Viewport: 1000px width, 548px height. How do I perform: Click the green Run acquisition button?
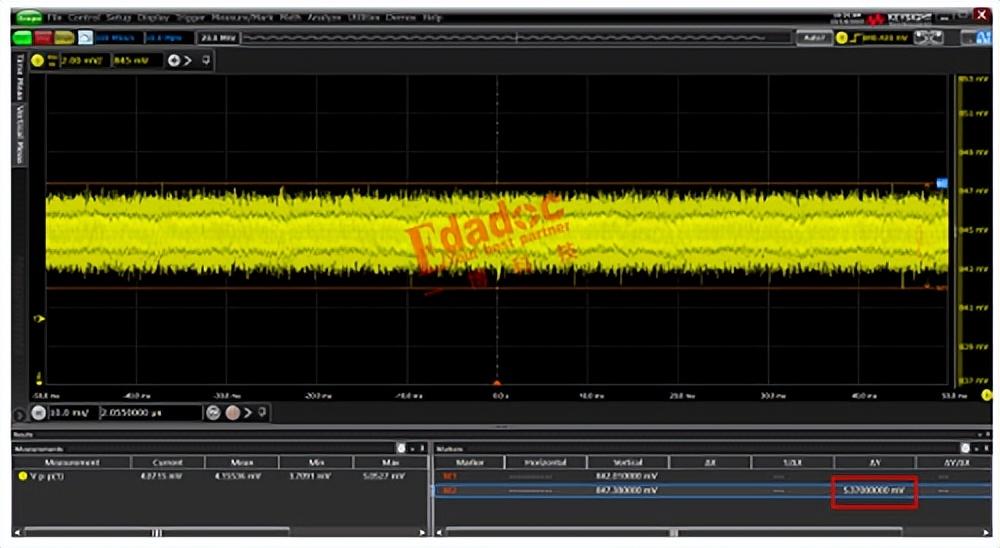pyautogui.click(x=22, y=38)
